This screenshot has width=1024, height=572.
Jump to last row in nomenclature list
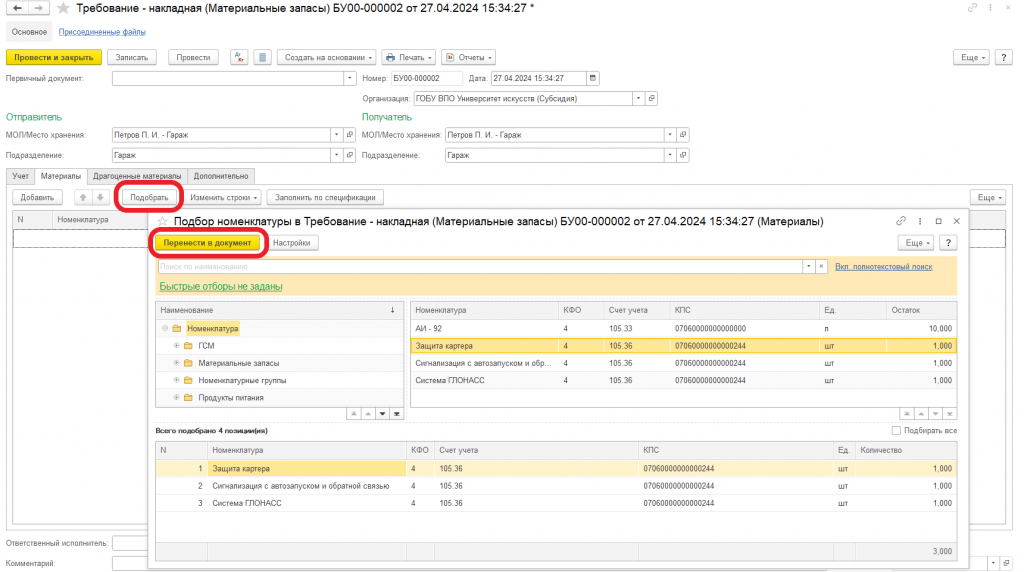(x=950, y=414)
